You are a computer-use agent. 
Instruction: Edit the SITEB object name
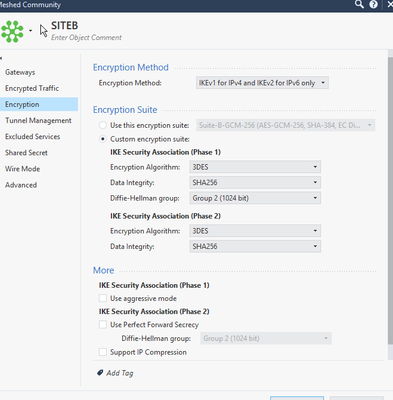64,26
